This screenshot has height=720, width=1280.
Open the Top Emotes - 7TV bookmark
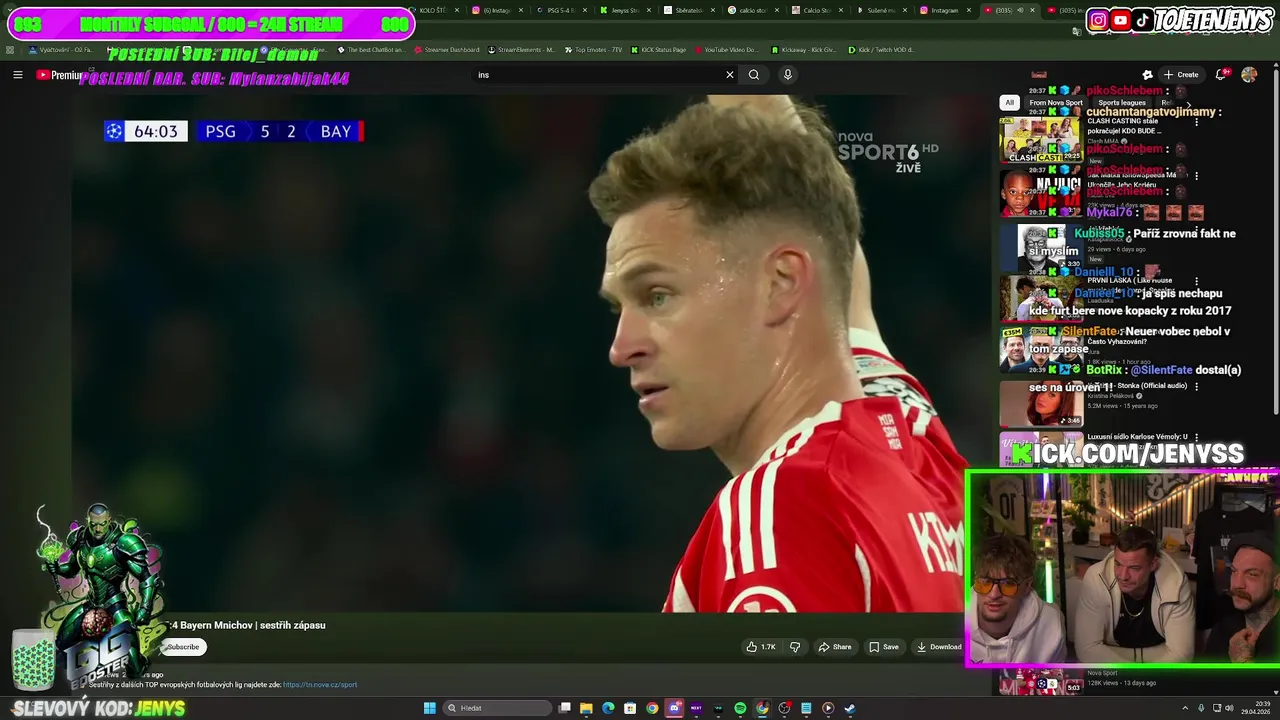pyautogui.click(x=593, y=49)
